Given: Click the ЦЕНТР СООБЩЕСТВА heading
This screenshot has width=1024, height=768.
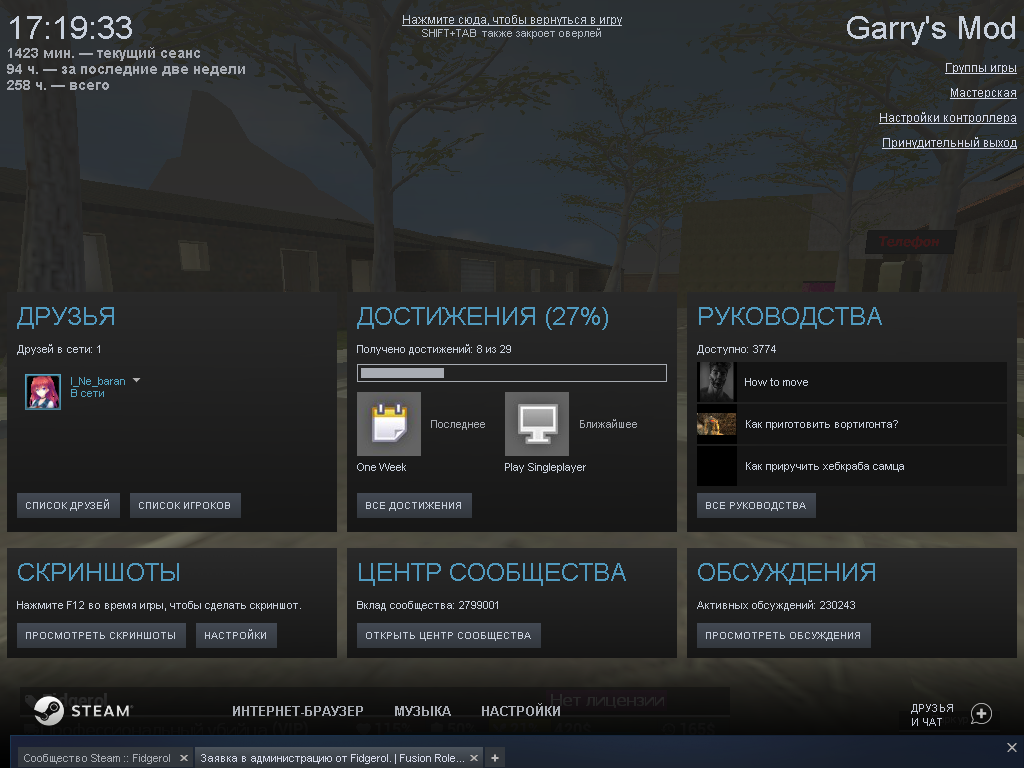Looking at the screenshot, I should [x=491, y=573].
